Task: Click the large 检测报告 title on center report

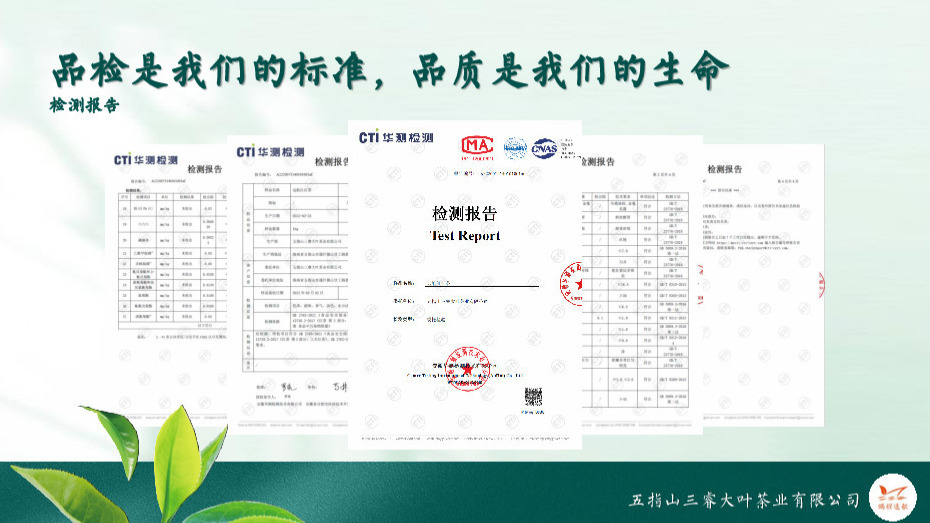Action: pos(464,214)
